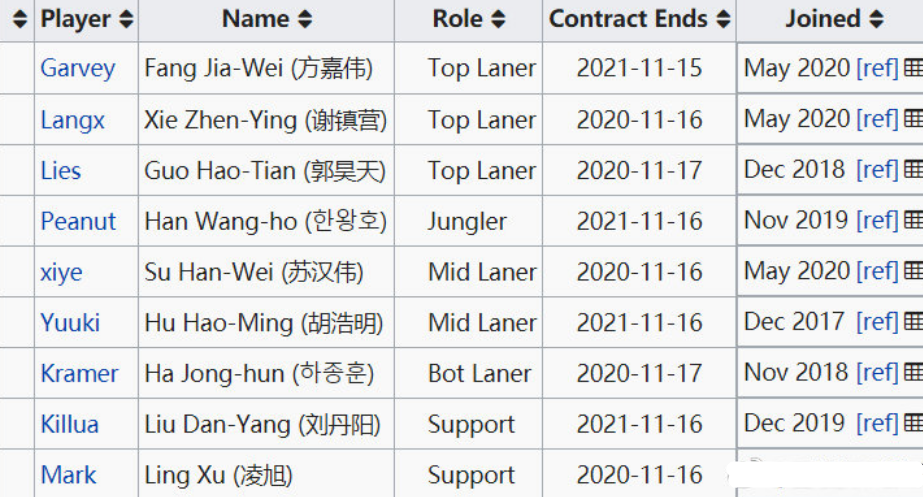Viewport: 923px width, 497px height.
Task: Open Peanut's player page
Action: coord(78,221)
